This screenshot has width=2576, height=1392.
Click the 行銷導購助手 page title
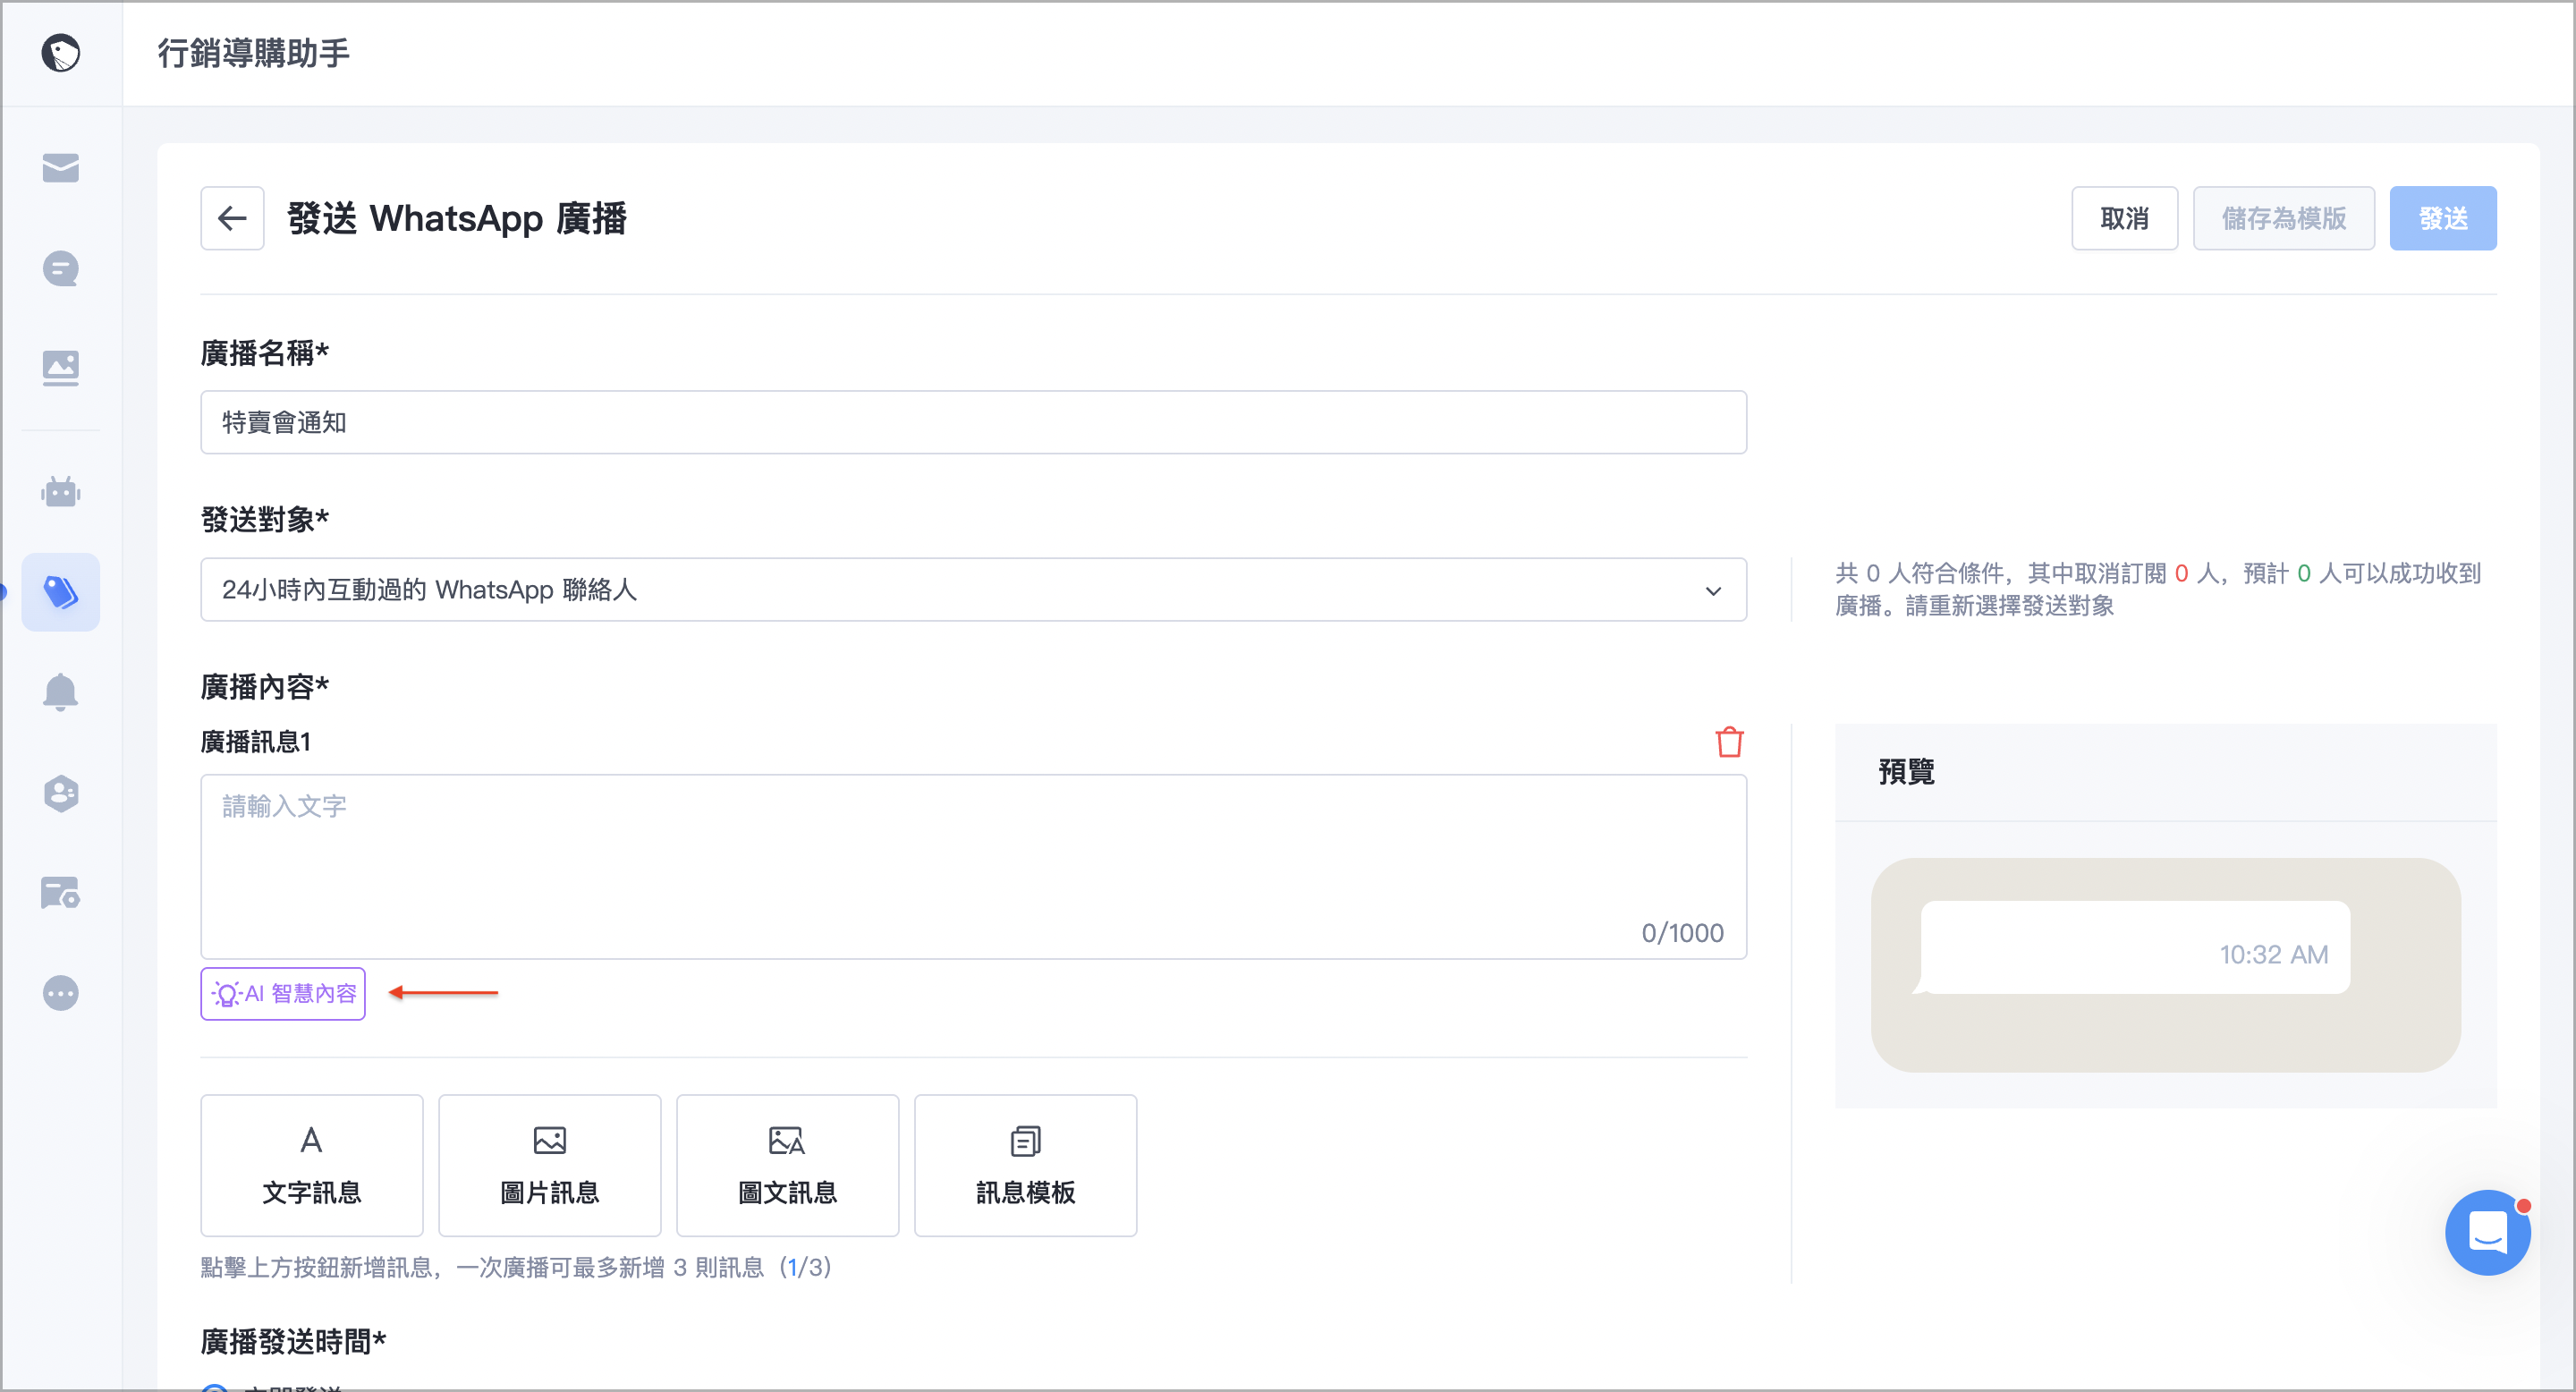tap(254, 53)
